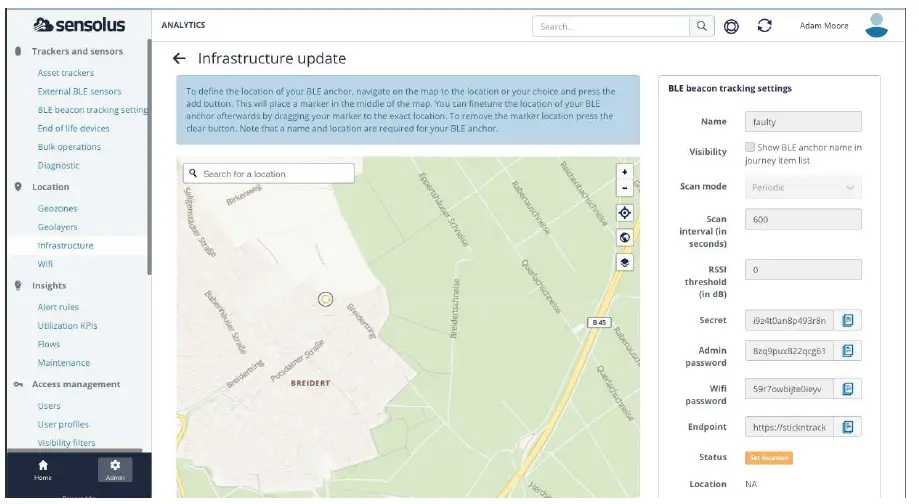919x504 pixels.
Task: Click the search magnifier button in top bar
Action: pos(702,26)
